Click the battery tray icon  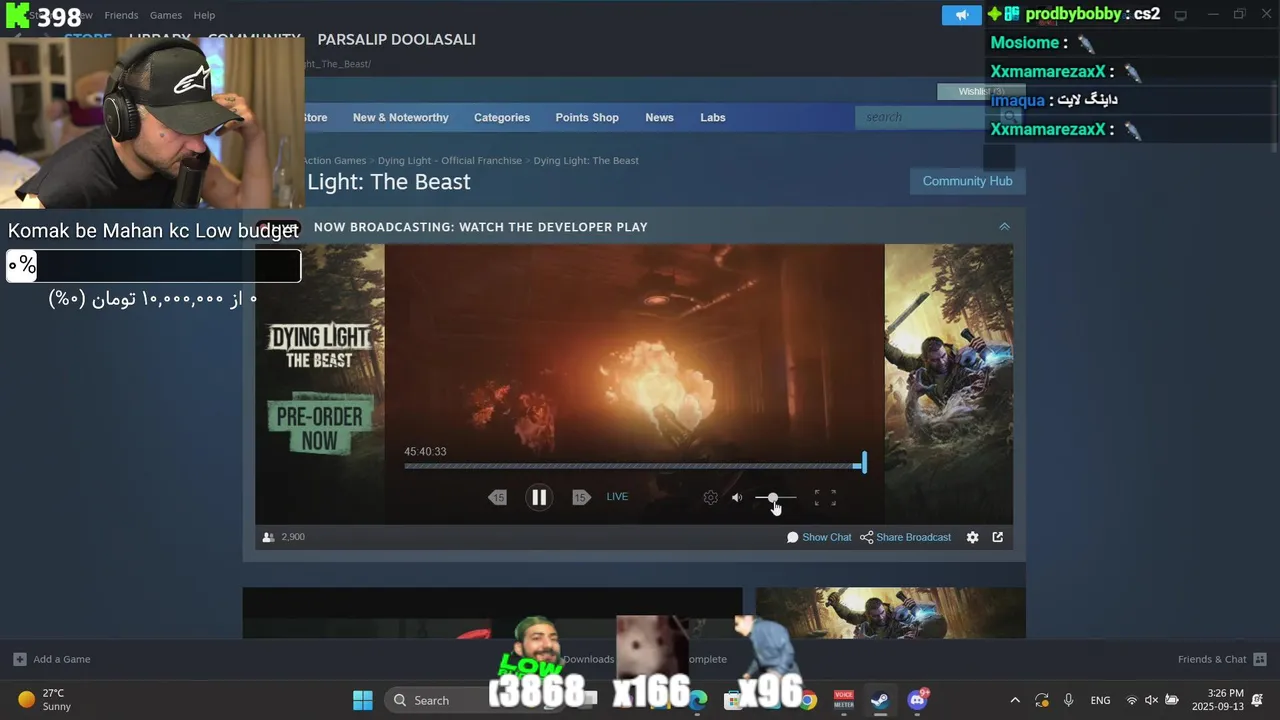(1171, 700)
